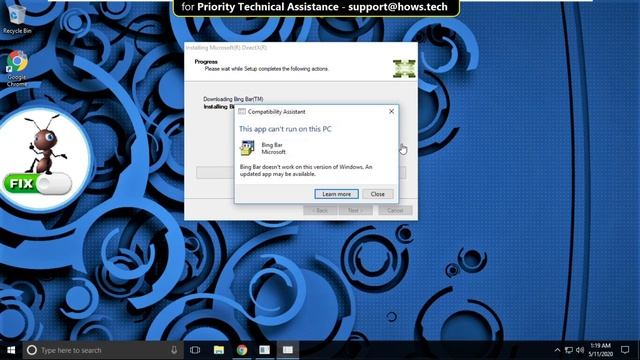The width and height of the screenshot is (640, 360).
Task: Click the 'This app can't run on this PC' heading
Action: (285, 129)
